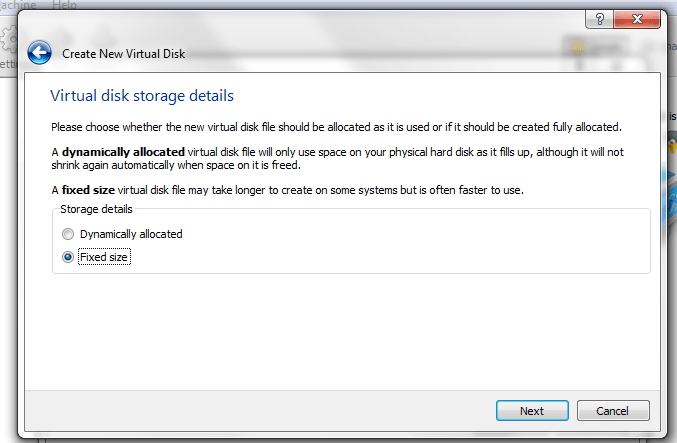Click the Settings gear icon at left edge
Viewport: 677px width, 443px height.
9,40
